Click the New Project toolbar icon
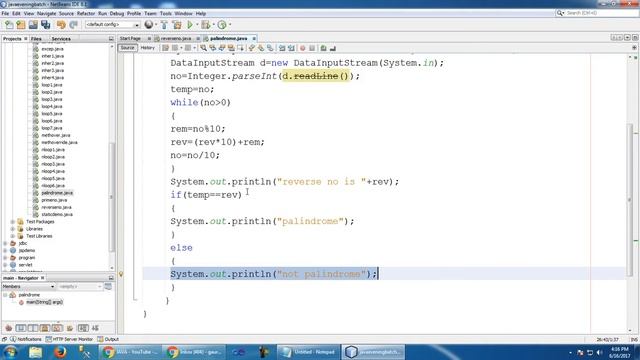The width and height of the screenshot is (640, 360). (21, 25)
